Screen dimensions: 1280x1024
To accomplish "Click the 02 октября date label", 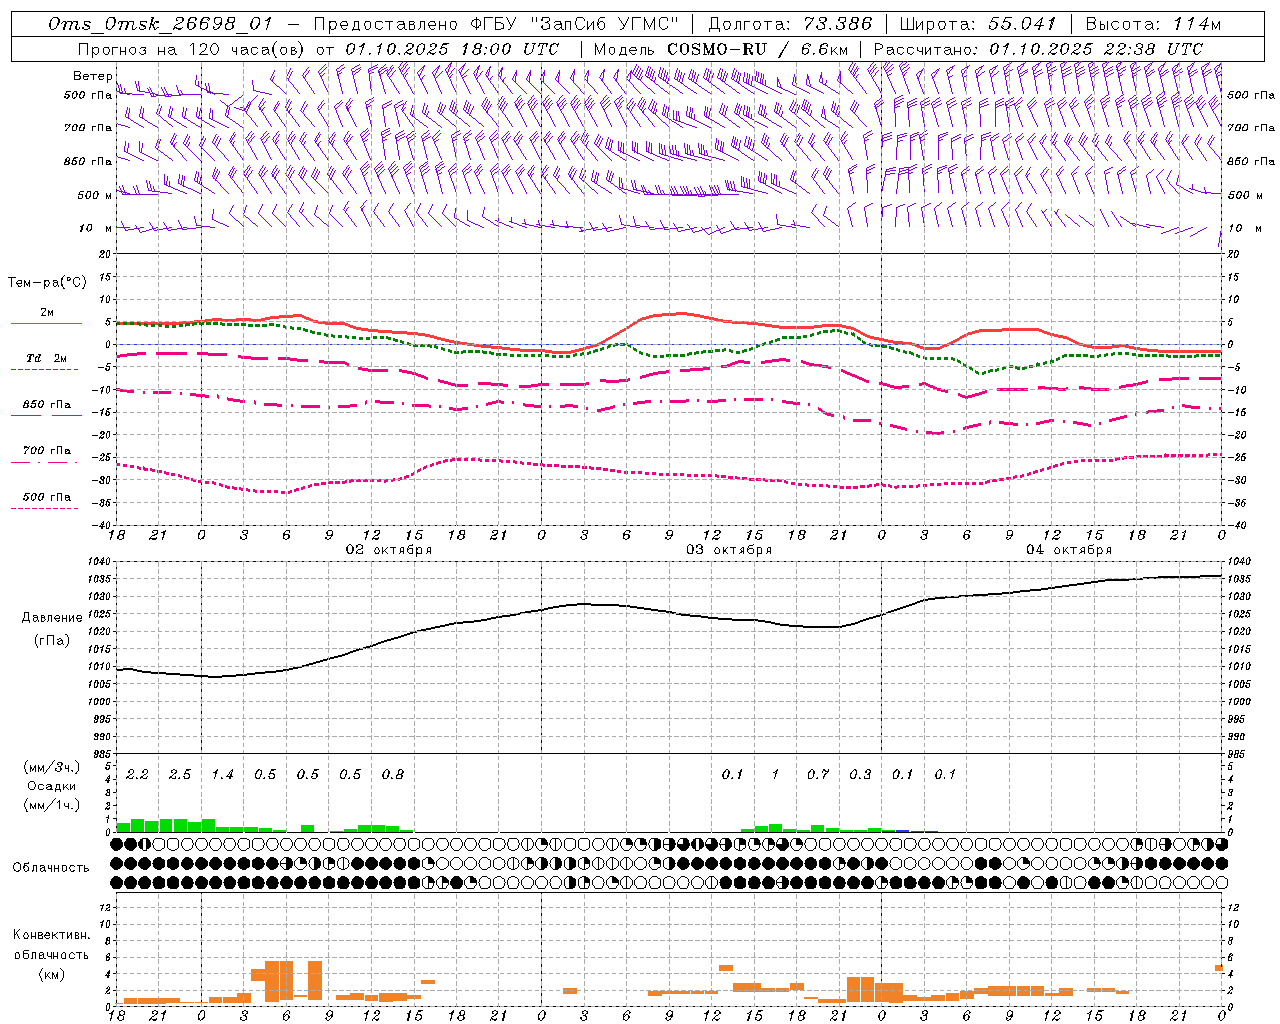I will tap(388, 549).
